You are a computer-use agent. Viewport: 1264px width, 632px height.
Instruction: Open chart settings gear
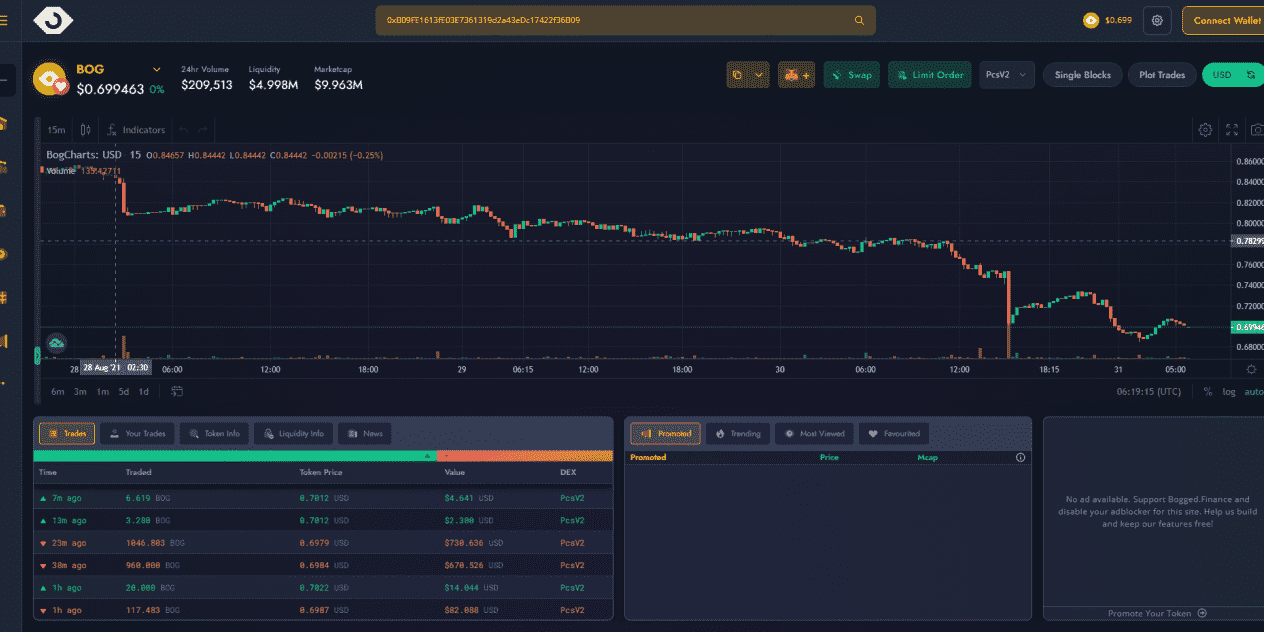pos(1205,130)
